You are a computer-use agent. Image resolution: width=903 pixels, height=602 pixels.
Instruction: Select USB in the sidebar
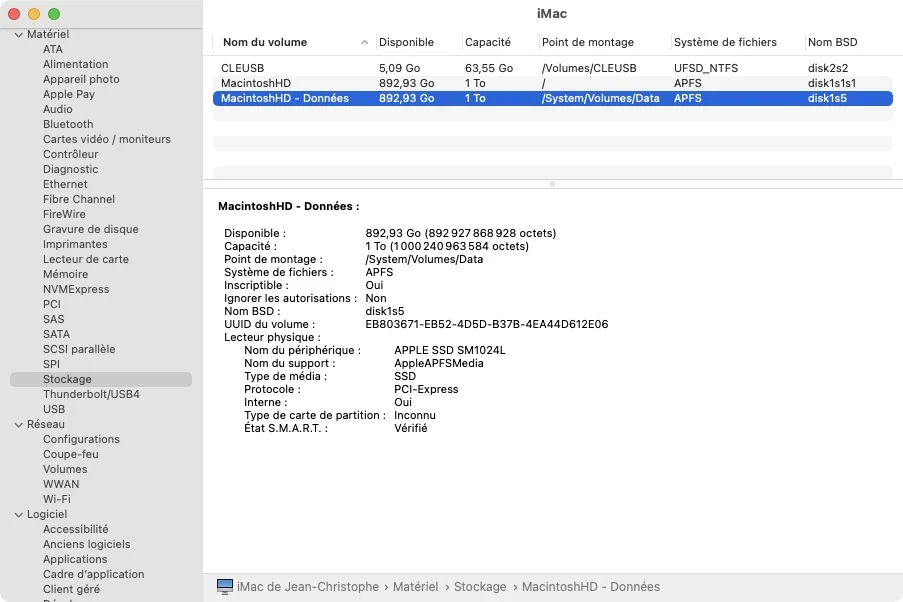click(54, 409)
